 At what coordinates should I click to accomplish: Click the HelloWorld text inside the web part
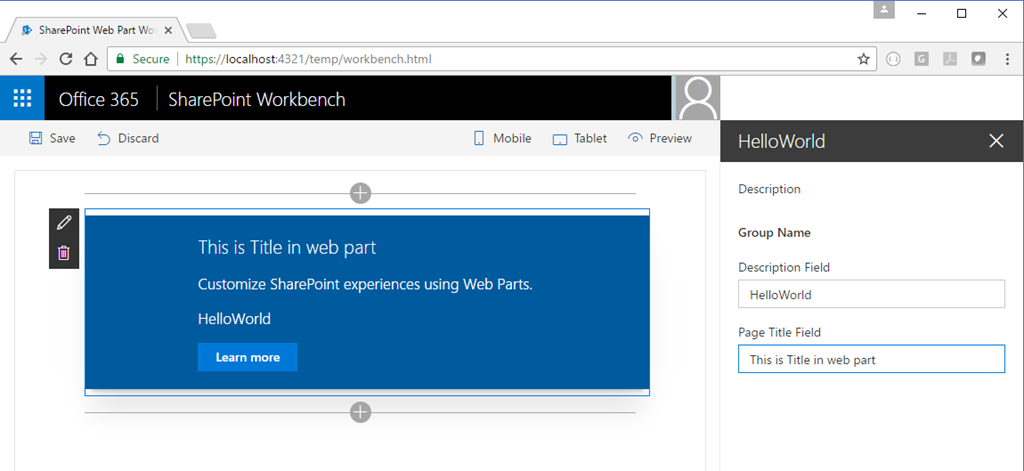click(x=234, y=319)
